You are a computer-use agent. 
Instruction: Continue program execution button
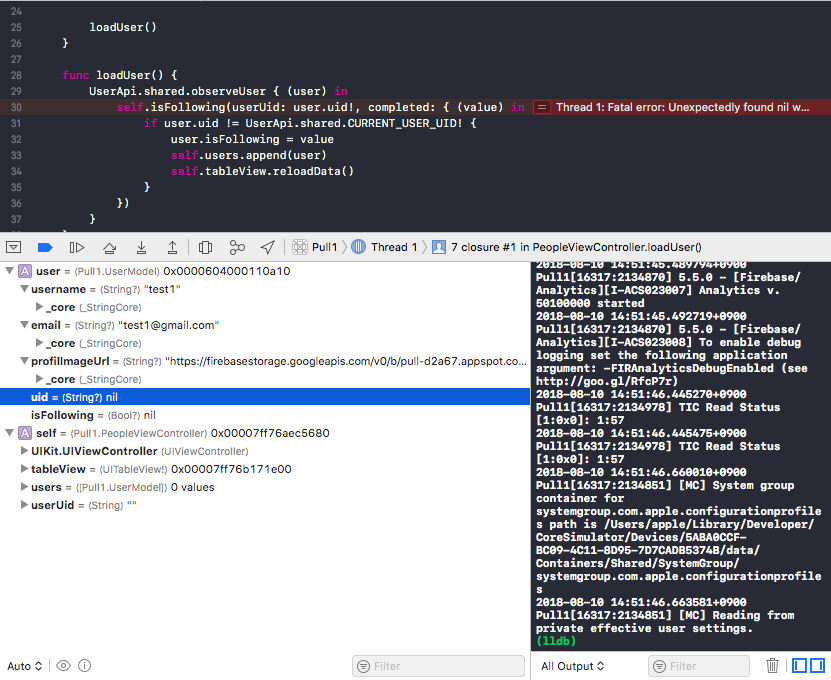coord(77,247)
